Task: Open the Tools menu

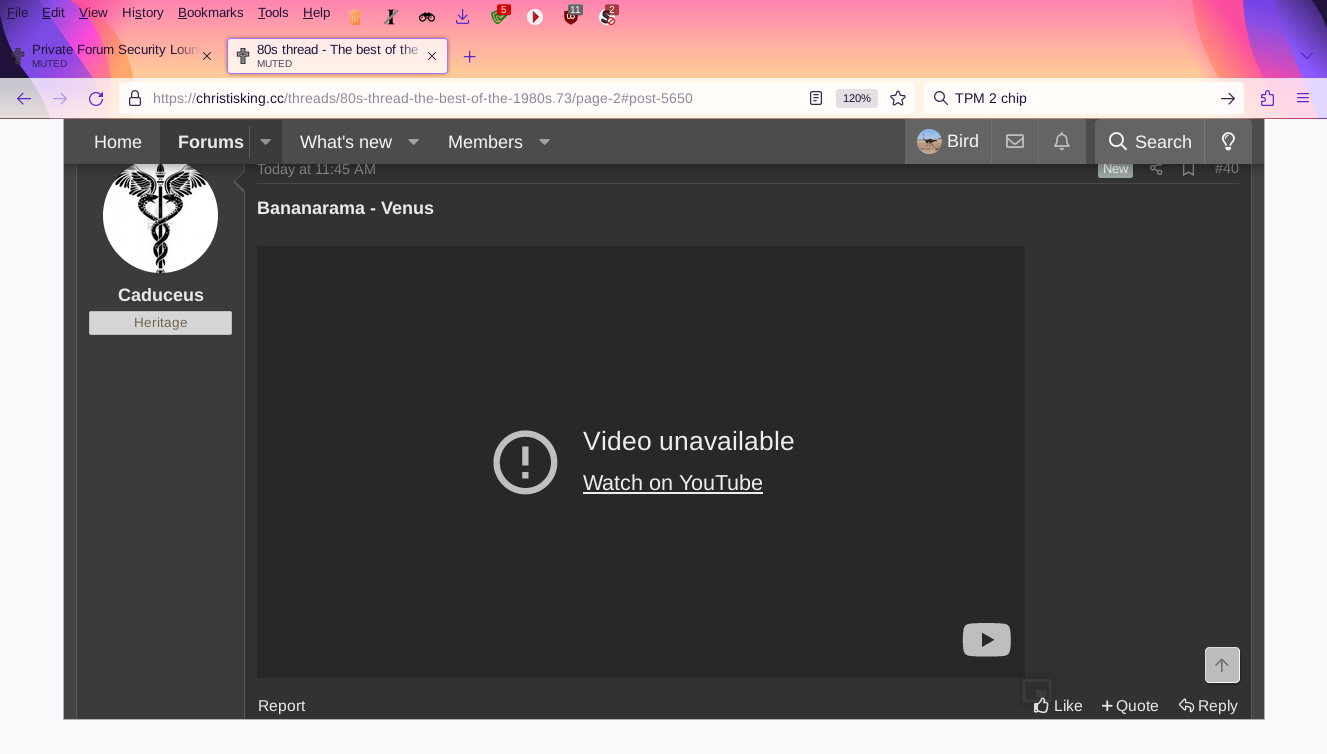Action: point(273,13)
